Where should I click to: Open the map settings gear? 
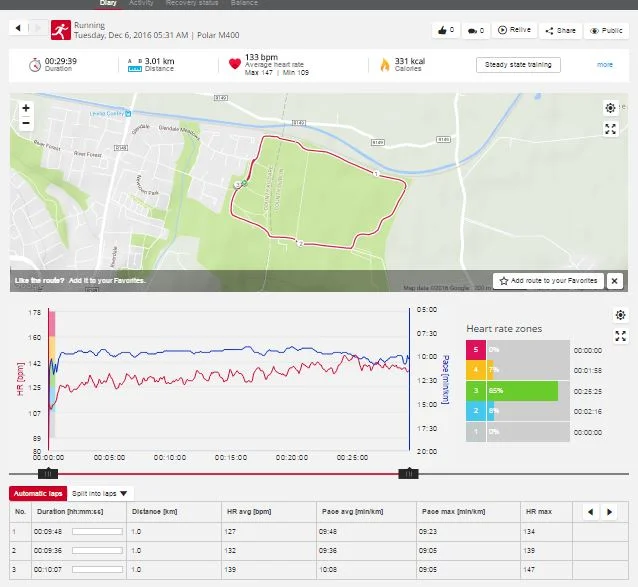point(610,108)
